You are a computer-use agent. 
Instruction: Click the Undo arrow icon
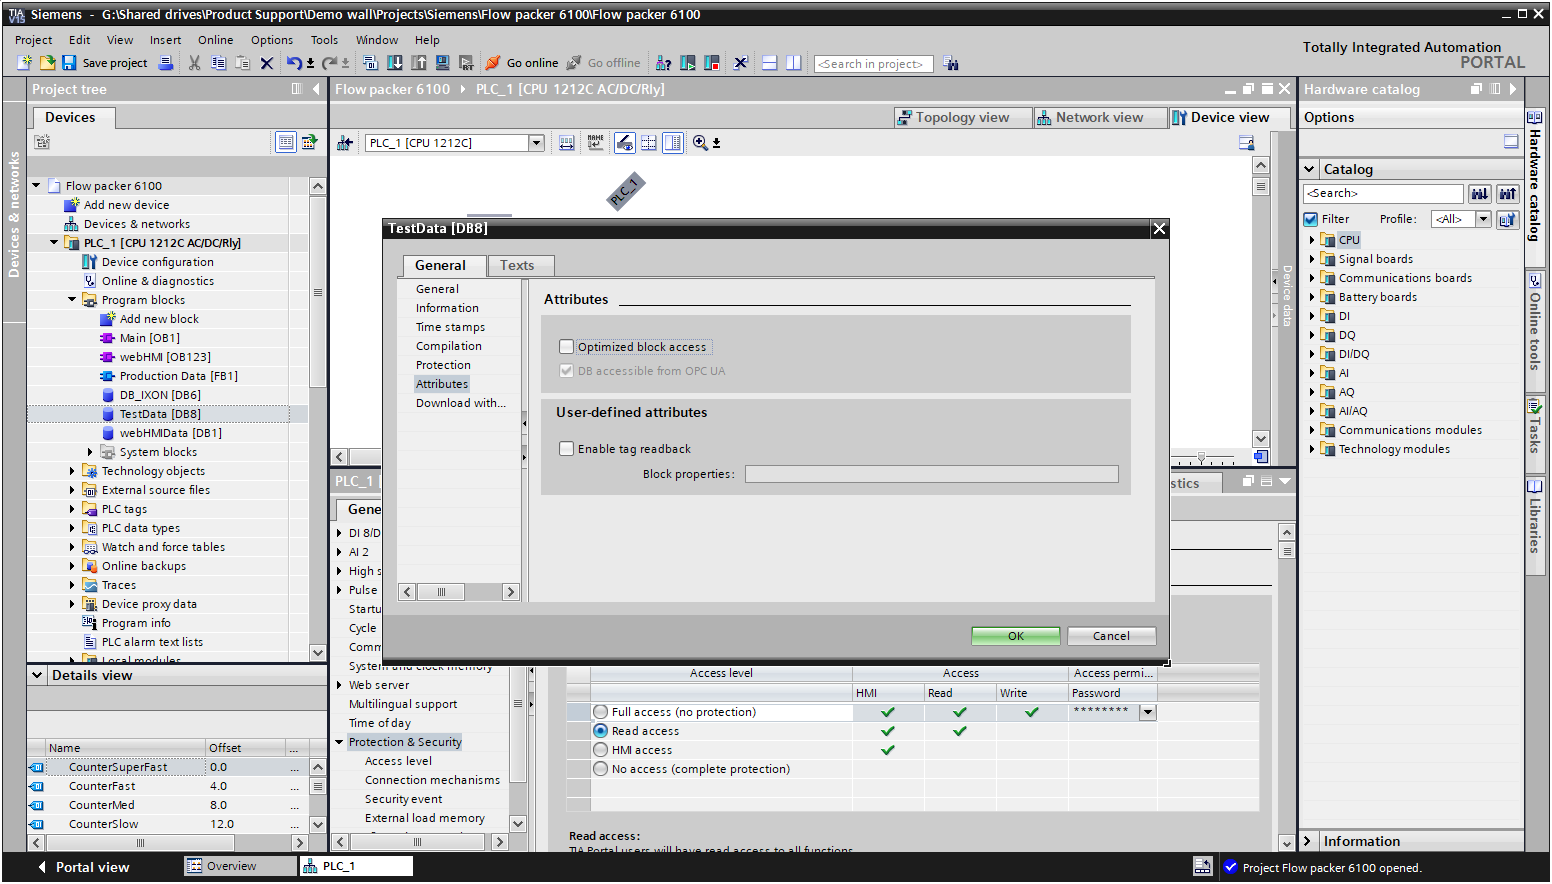pyautogui.click(x=294, y=63)
